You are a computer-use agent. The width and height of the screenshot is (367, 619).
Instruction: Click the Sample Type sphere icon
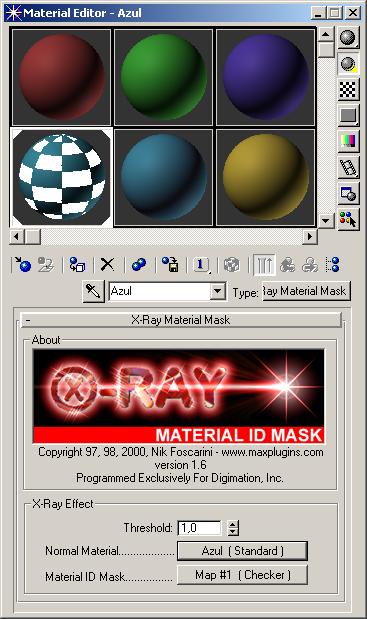[348, 38]
